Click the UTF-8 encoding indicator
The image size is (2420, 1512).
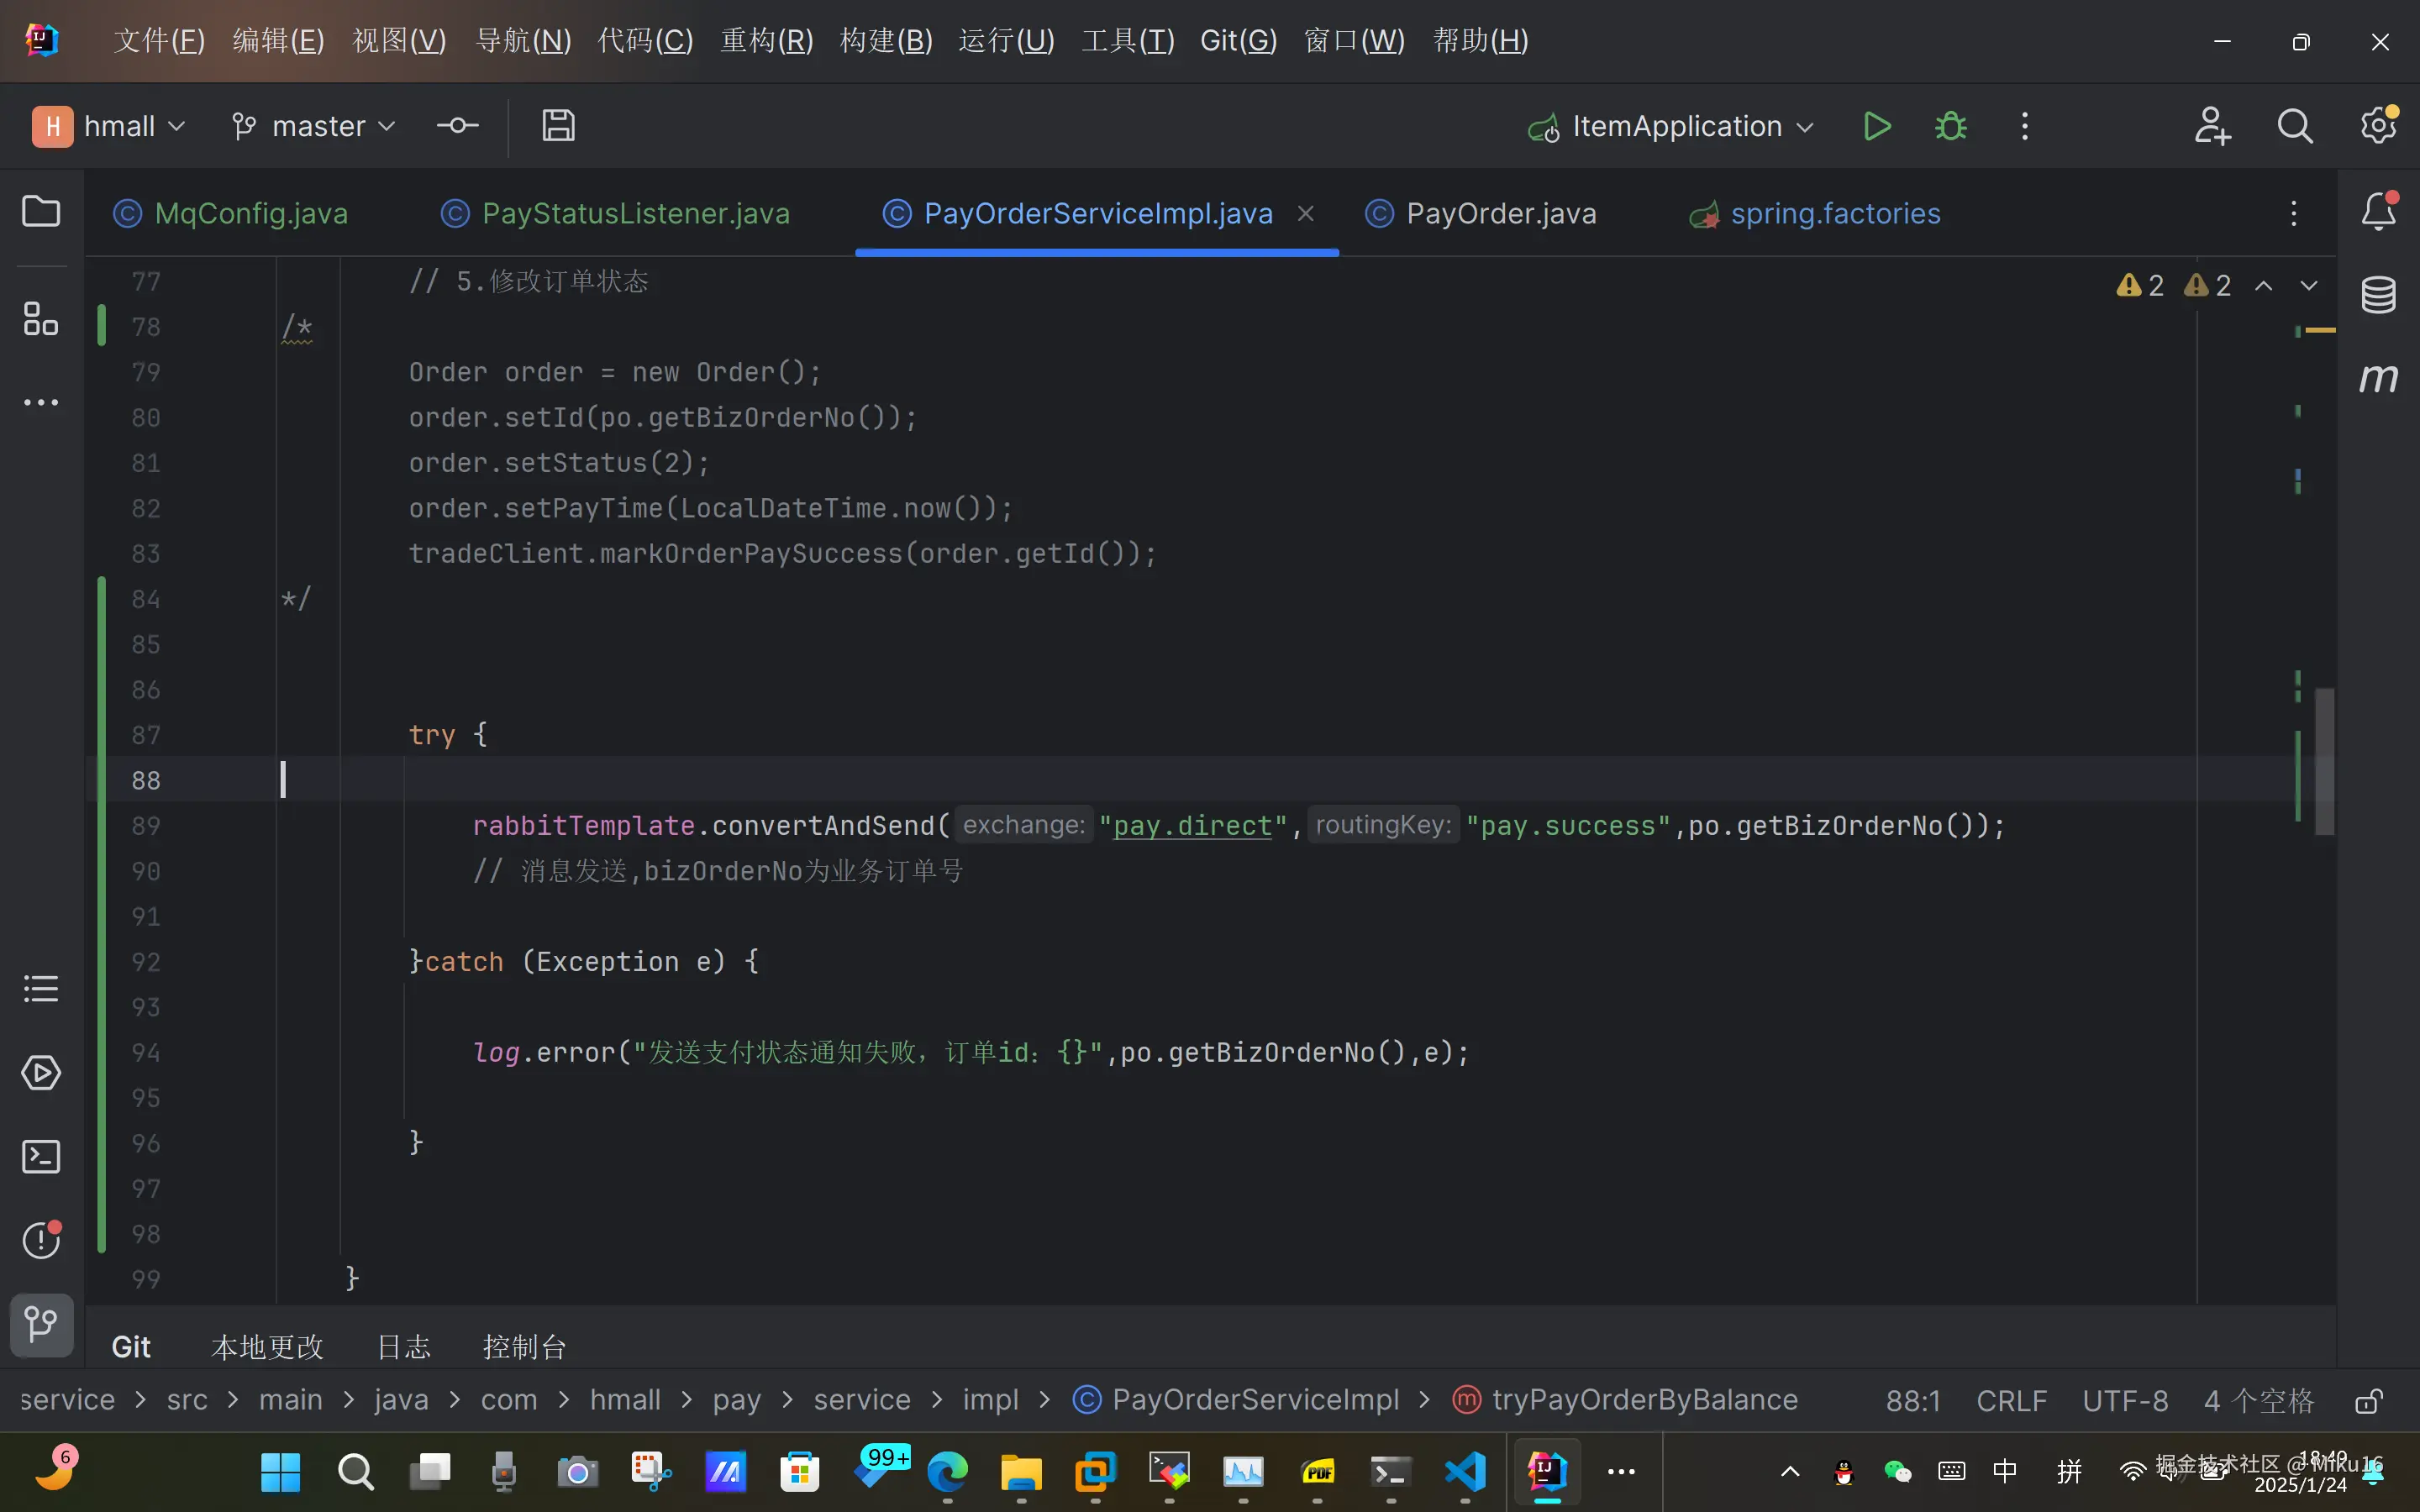2125,1401
